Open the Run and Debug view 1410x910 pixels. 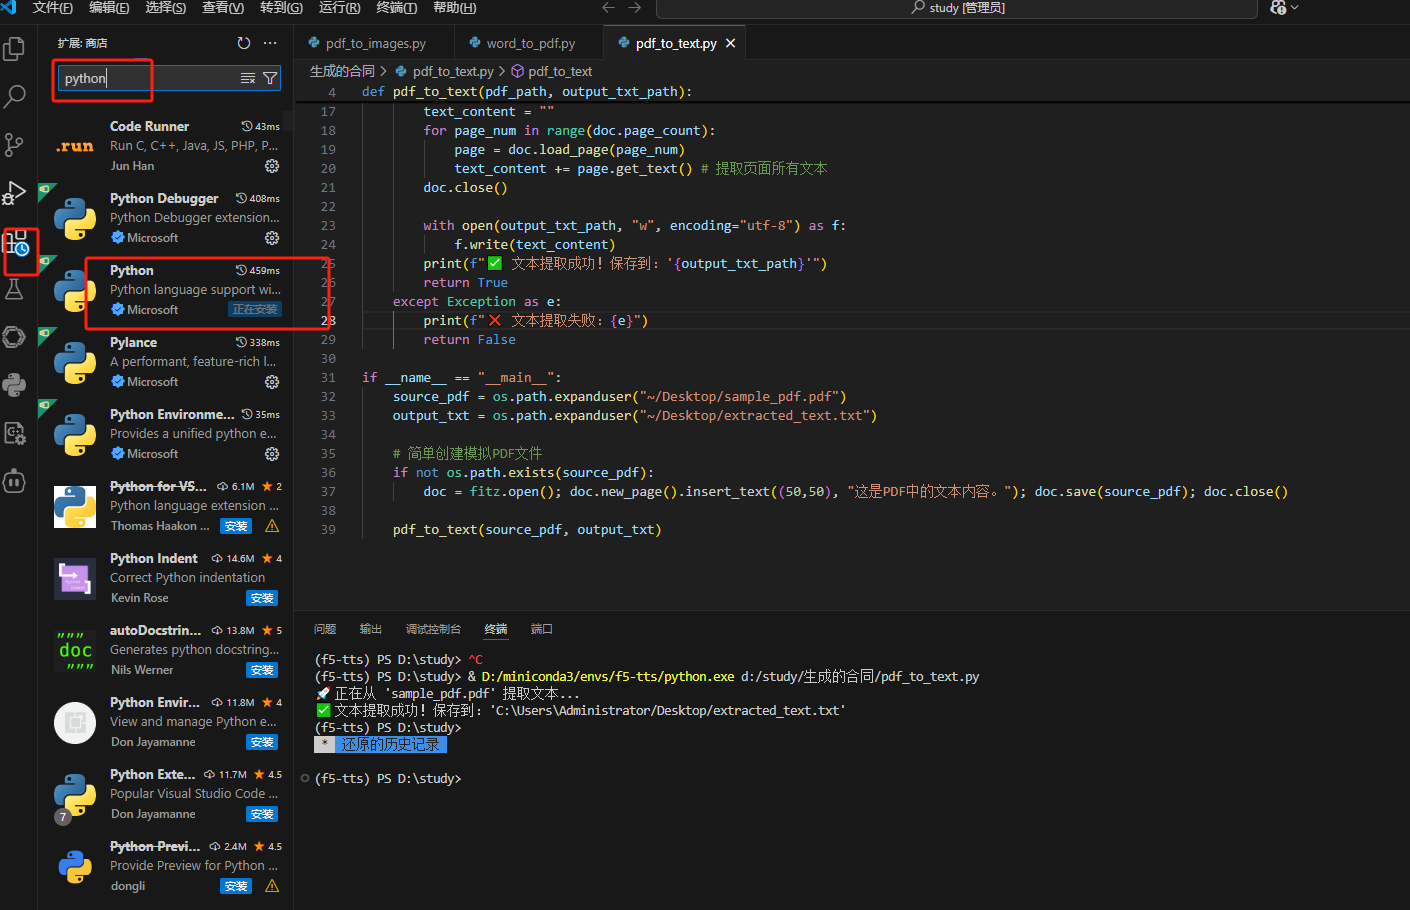tap(15, 192)
